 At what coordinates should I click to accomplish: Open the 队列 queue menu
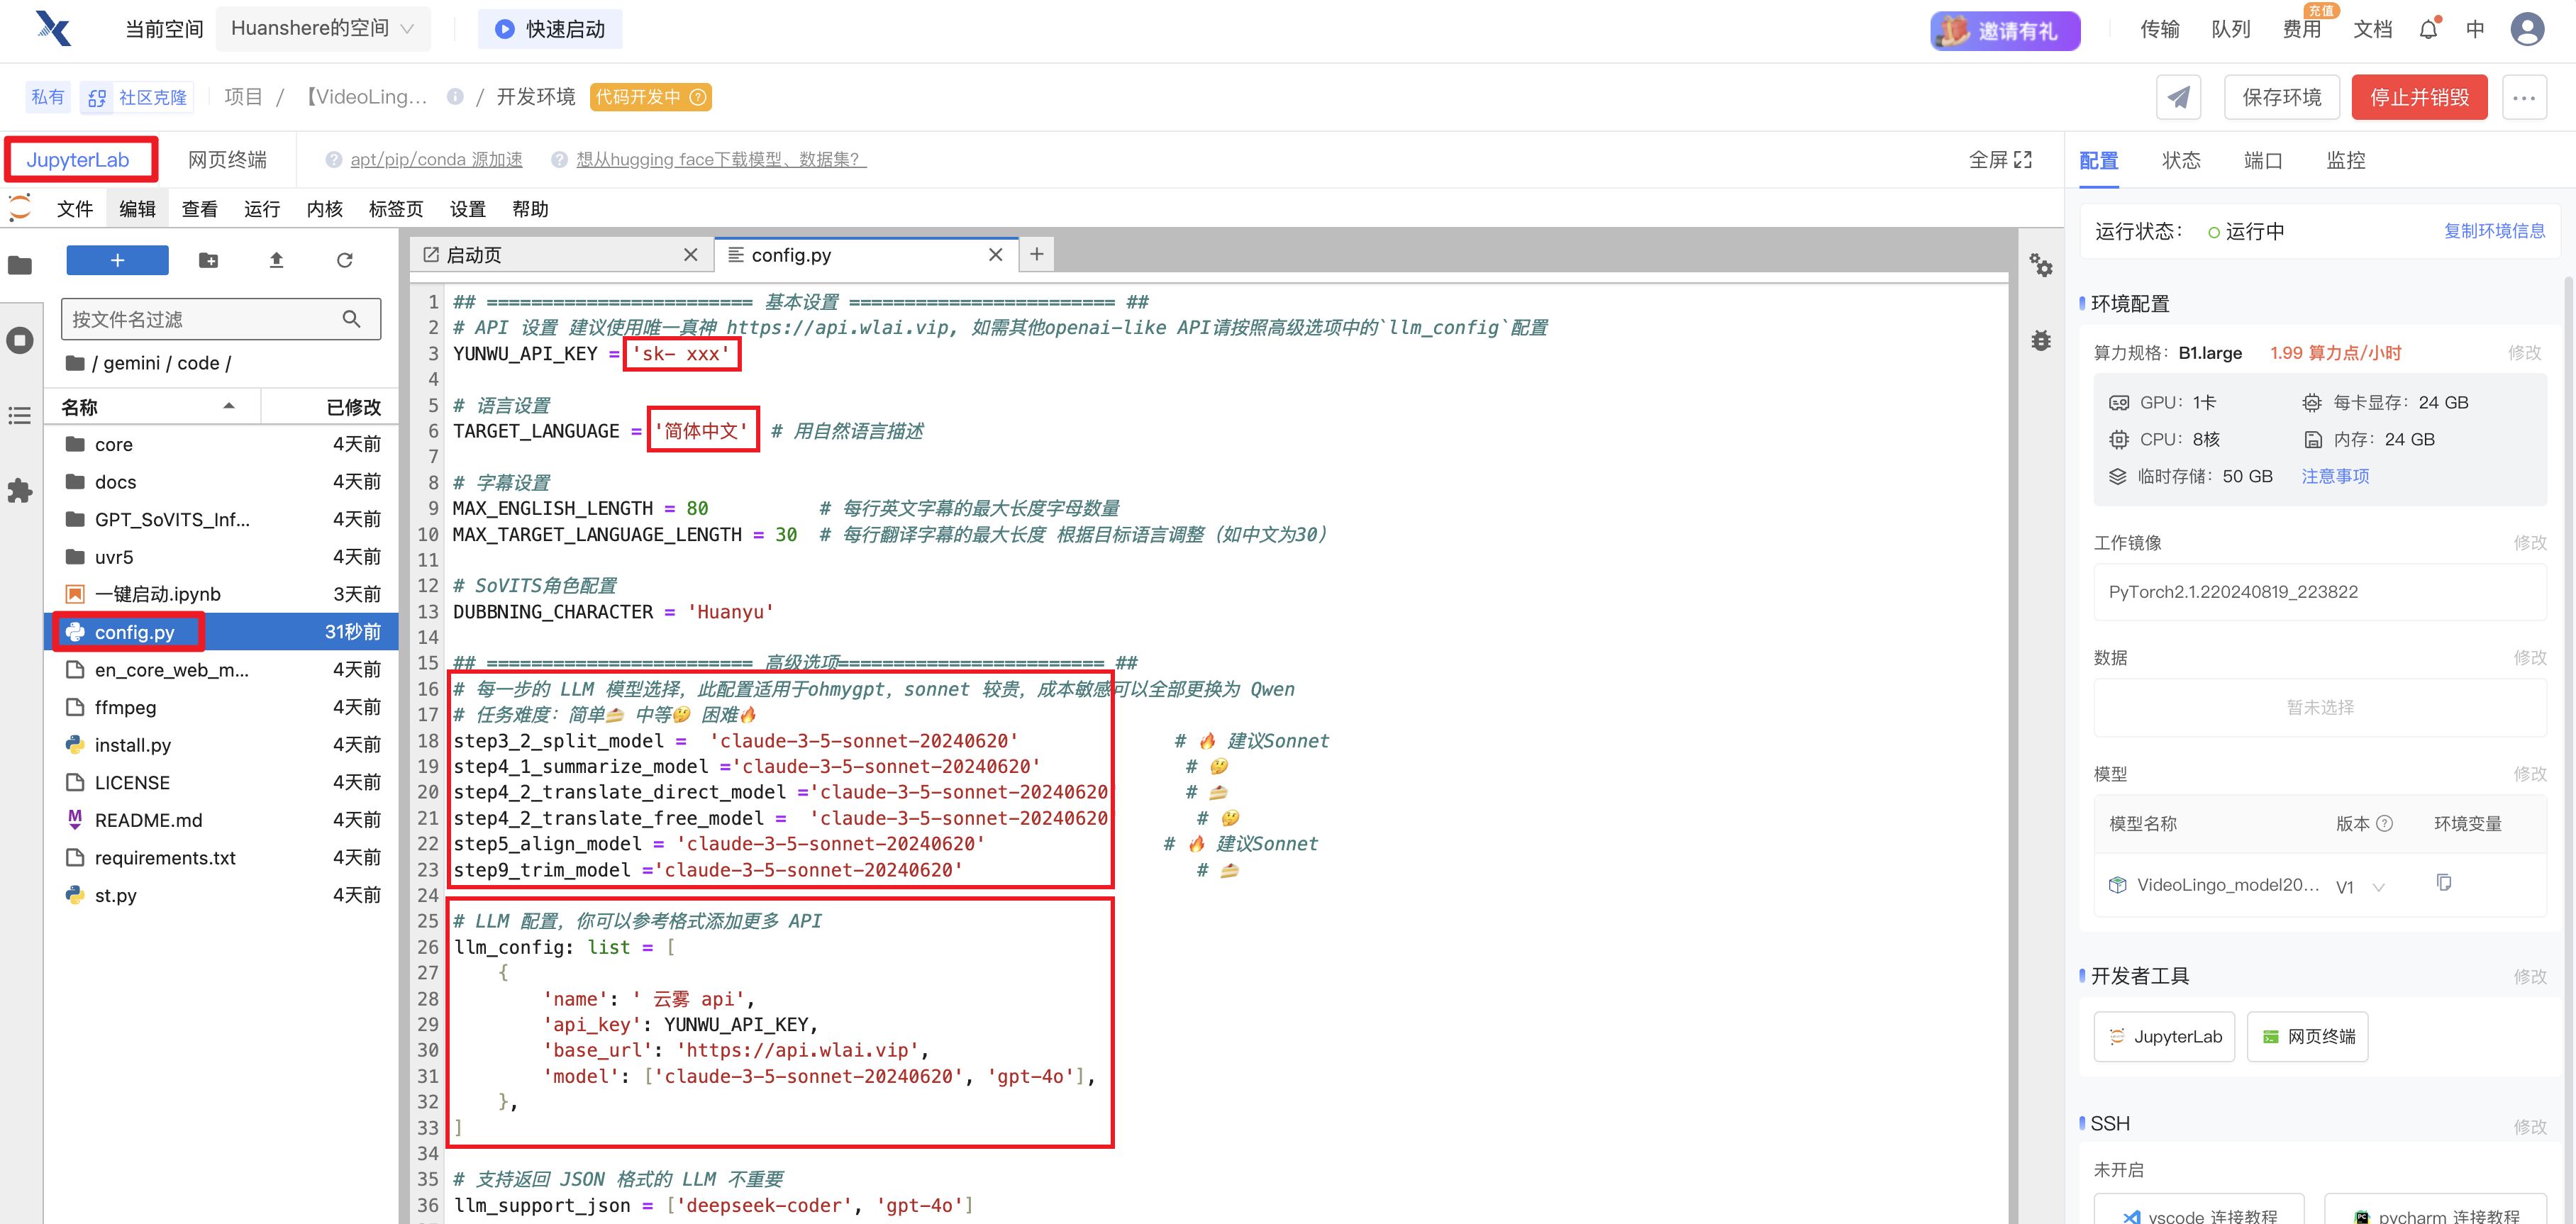tap(2230, 29)
